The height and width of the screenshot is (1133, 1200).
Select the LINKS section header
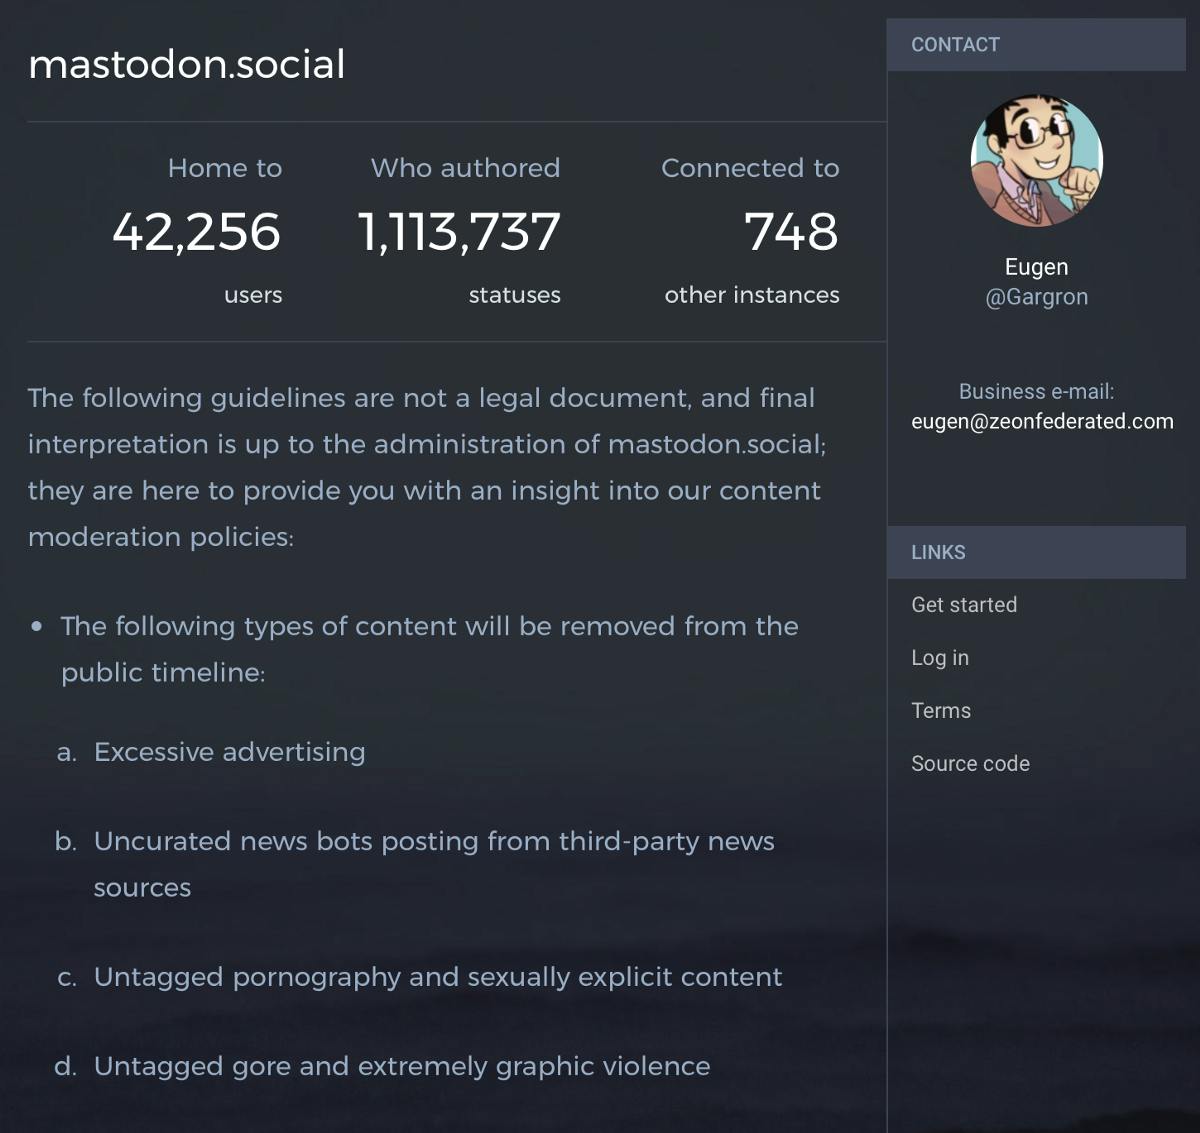coord(938,552)
